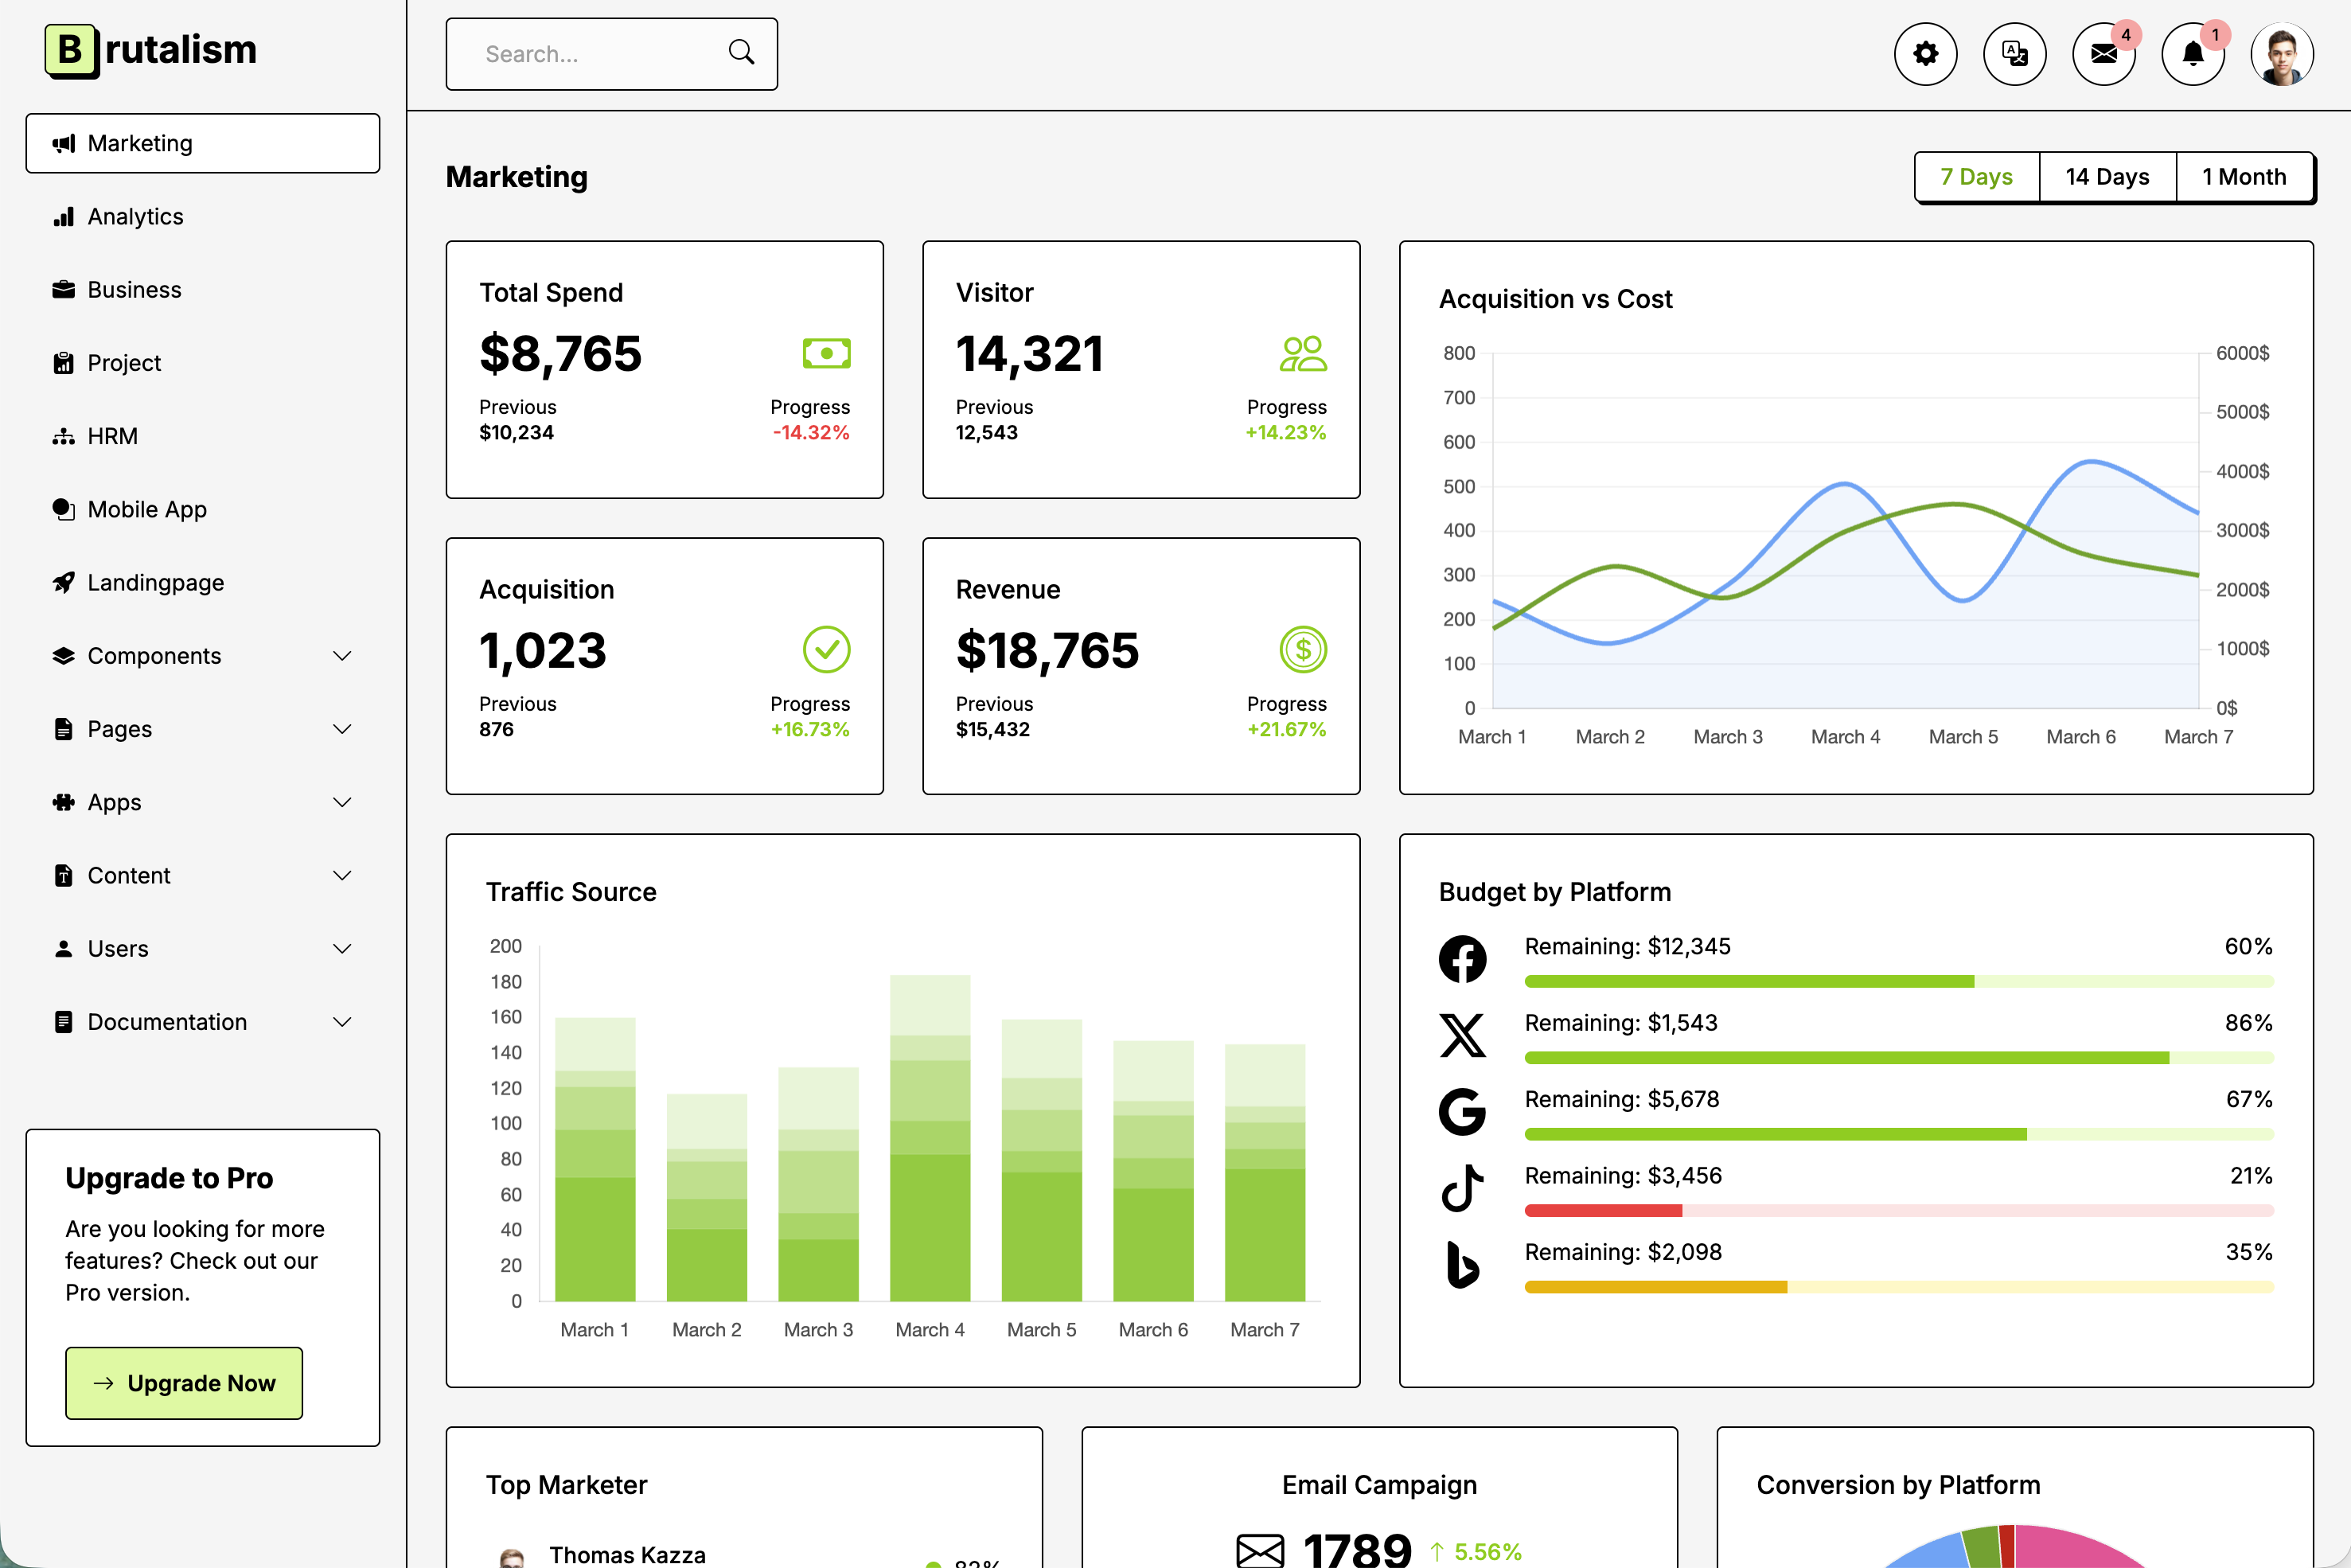Viewport: 2351px width, 1568px height.
Task: Open the Mobile App sidebar item
Action: 203,510
